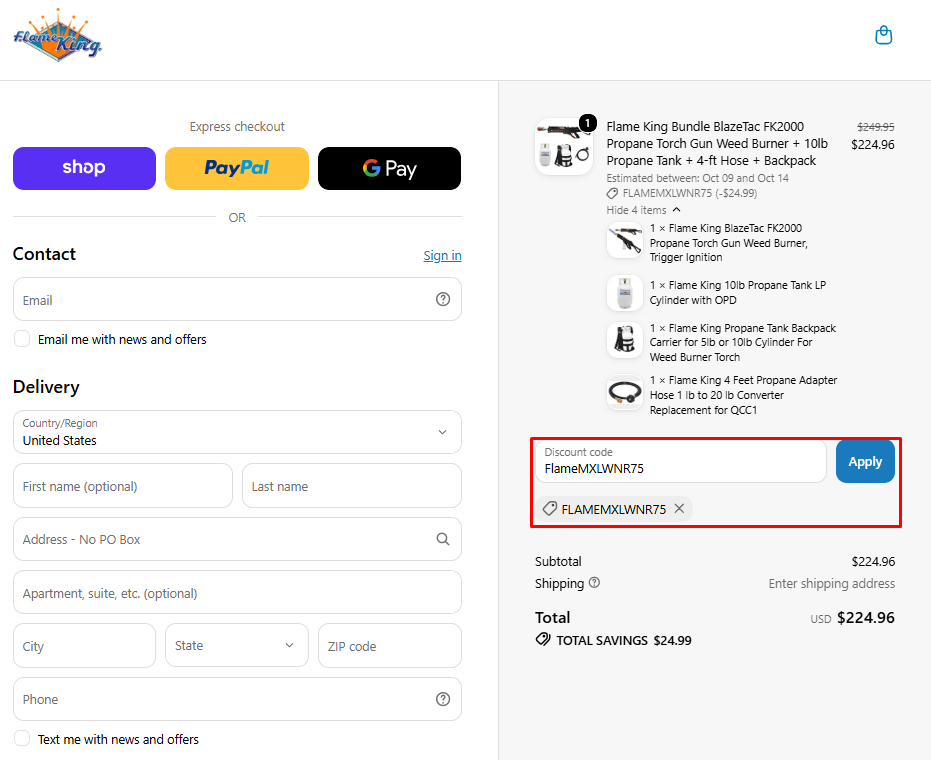Image resolution: width=931 pixels, height=760 pixels.
Task: Remove the FLAMEMXLWNR75 discount tag
Action: click(x=680, y=508)
